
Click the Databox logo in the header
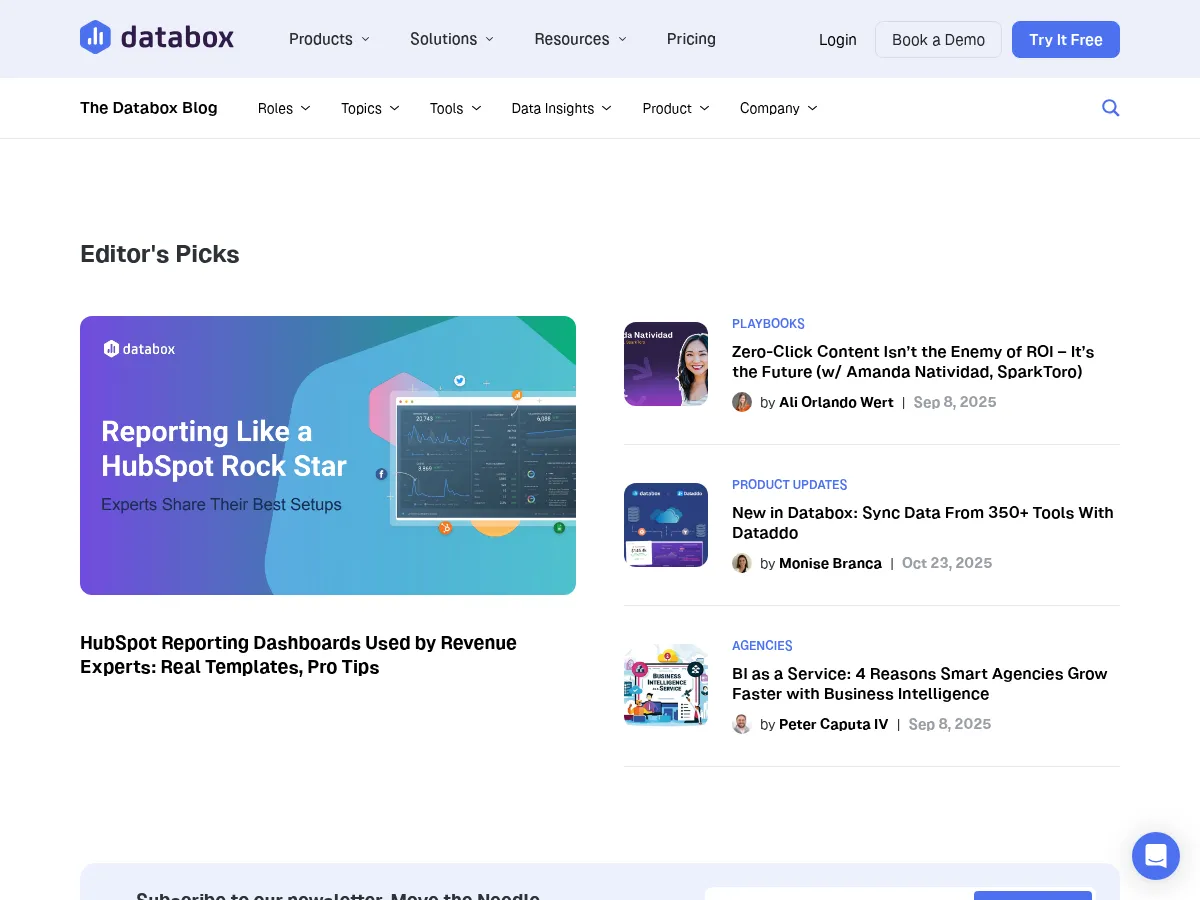pos(156,37)
